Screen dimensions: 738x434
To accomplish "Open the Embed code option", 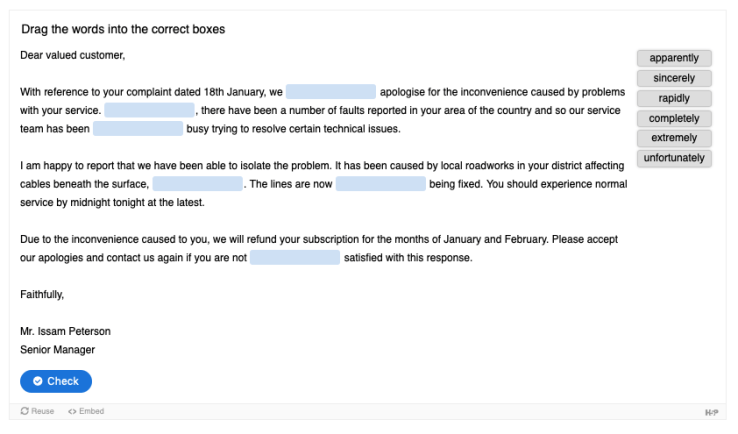I will (x=86, y=411).
